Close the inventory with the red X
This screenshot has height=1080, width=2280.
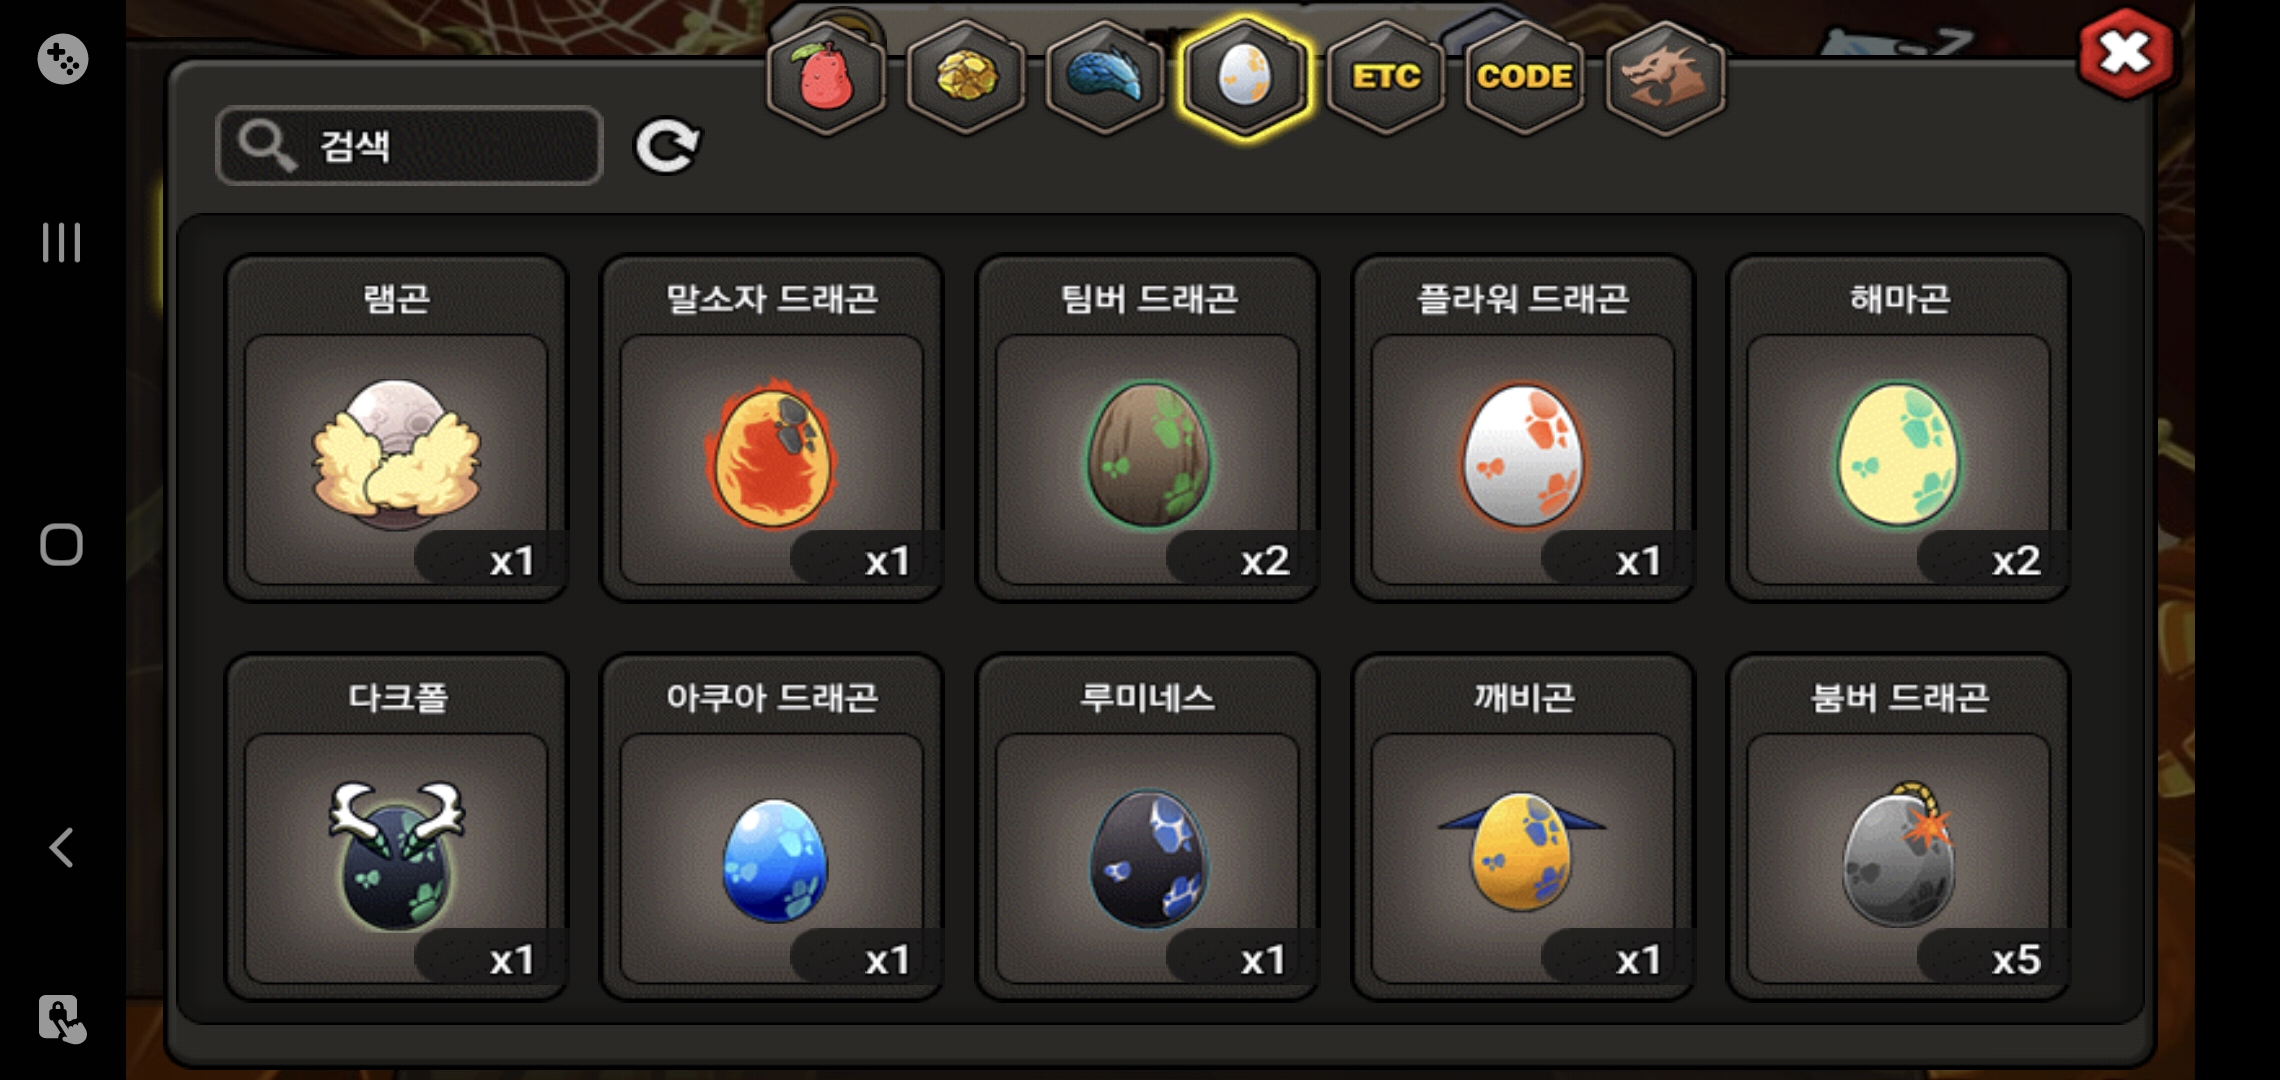pyautogui.click(x=2125, y=54)
